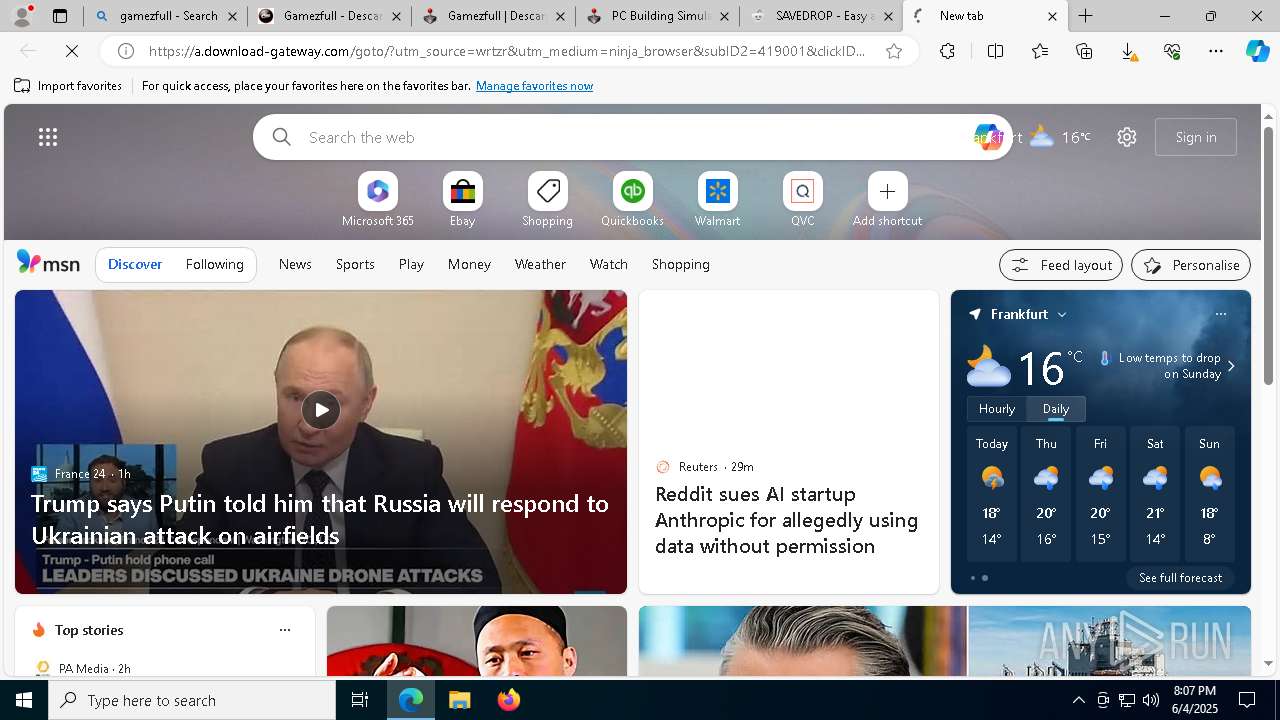Open the Weather section
1280x720 pixels.
[540, 264]
